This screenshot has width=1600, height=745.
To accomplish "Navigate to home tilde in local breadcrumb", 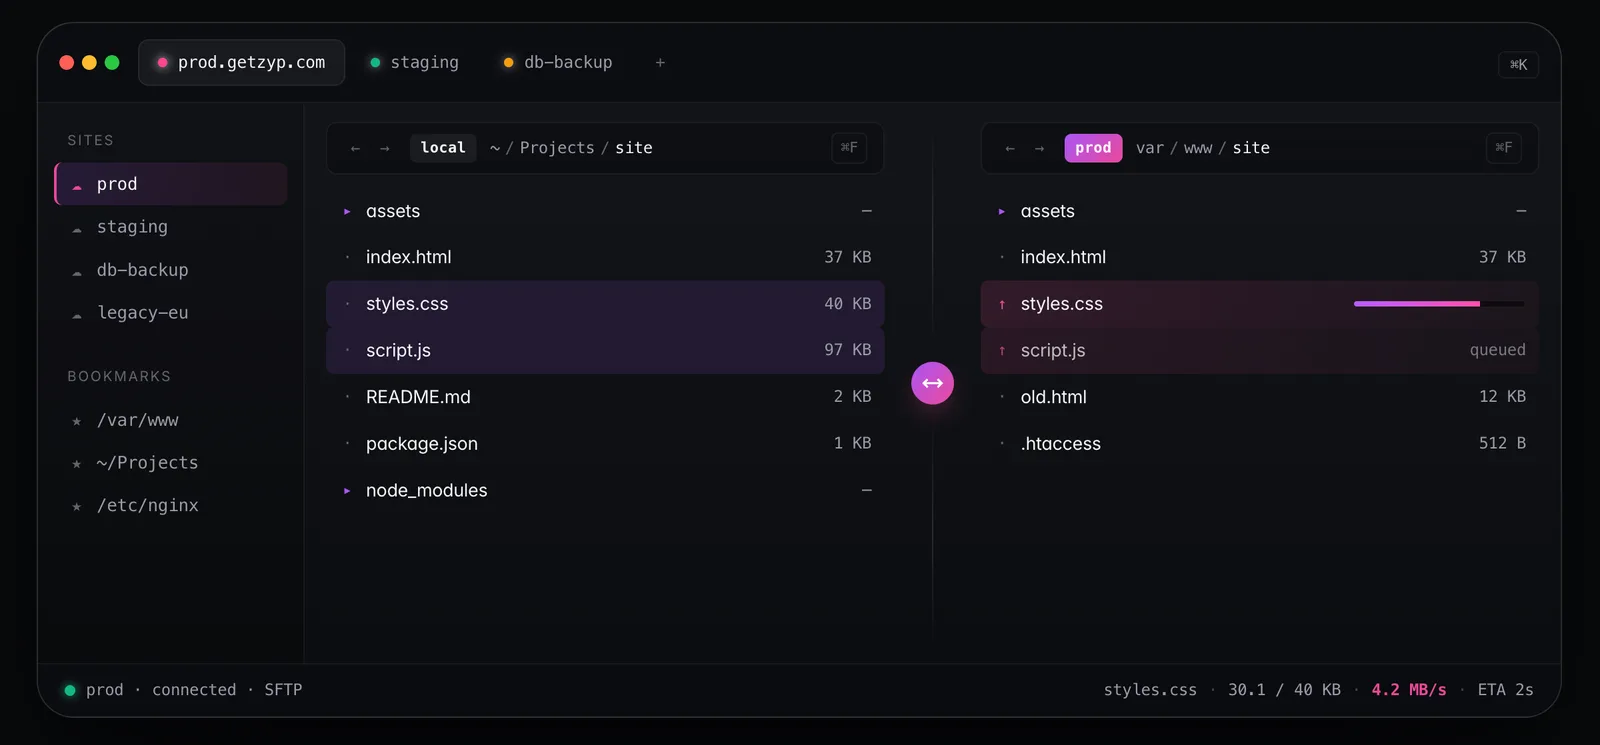I will point(495,148).
